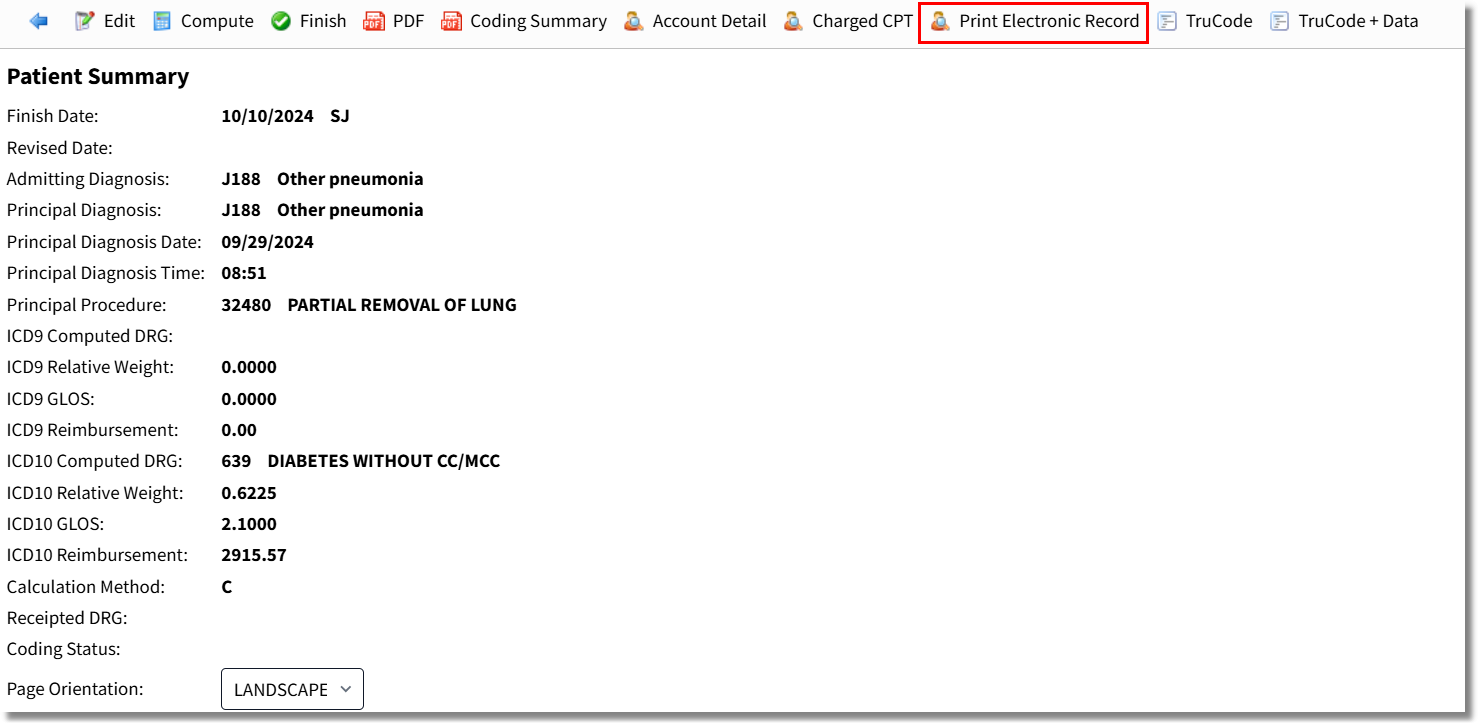Click the Print Electronic Record person icon
1478x725 pixels.
tap(940, 21)
